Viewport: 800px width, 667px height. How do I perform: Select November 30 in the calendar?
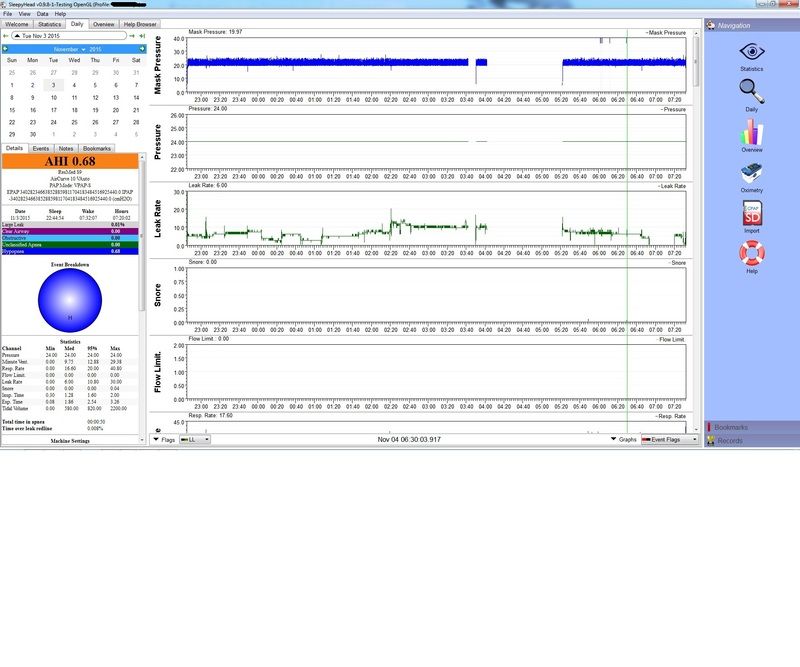pos(33,134)
